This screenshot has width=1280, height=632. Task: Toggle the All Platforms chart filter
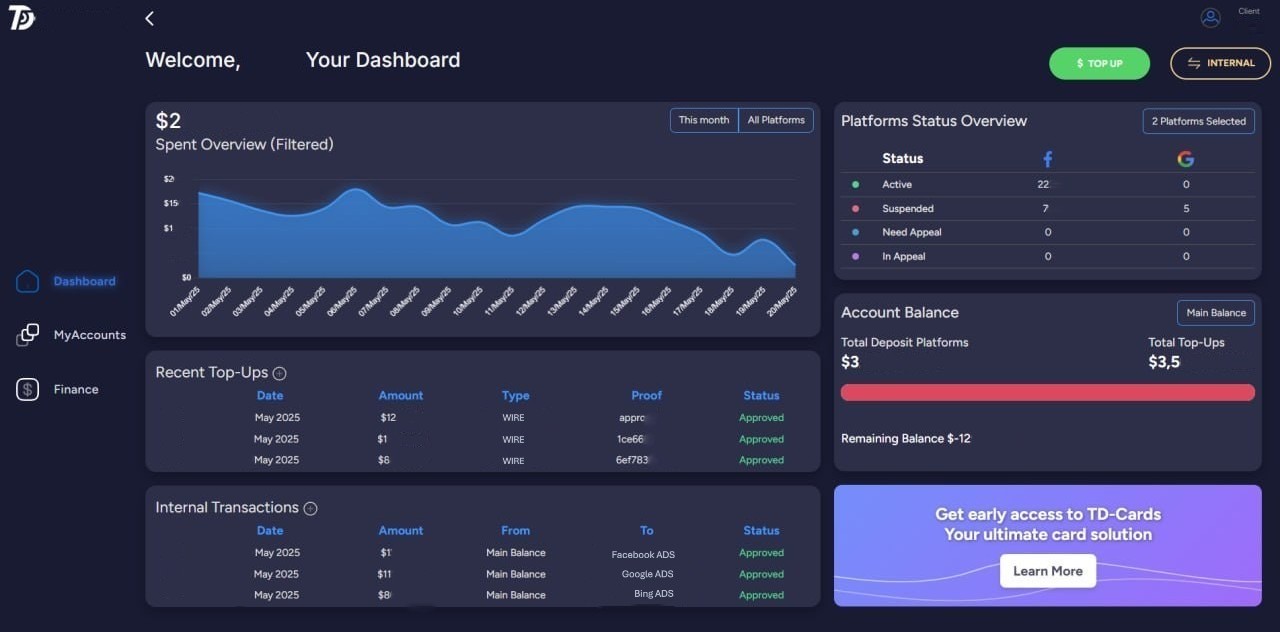coord(776,119)
